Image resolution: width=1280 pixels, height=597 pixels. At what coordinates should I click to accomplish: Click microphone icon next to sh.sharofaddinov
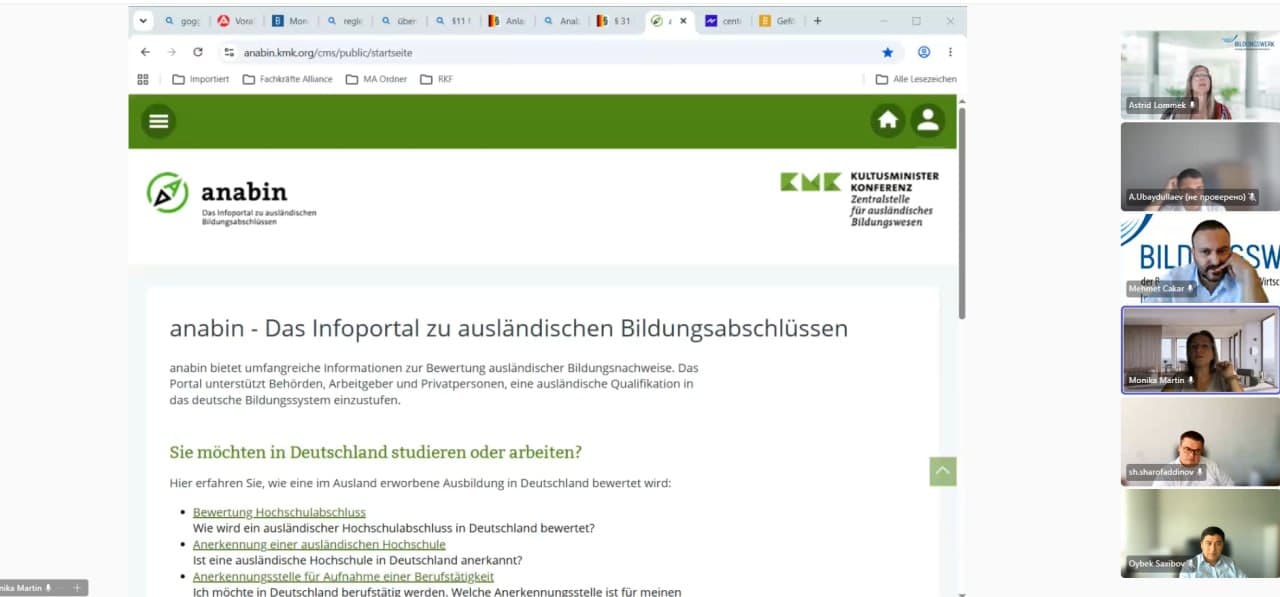(1199, 471)
